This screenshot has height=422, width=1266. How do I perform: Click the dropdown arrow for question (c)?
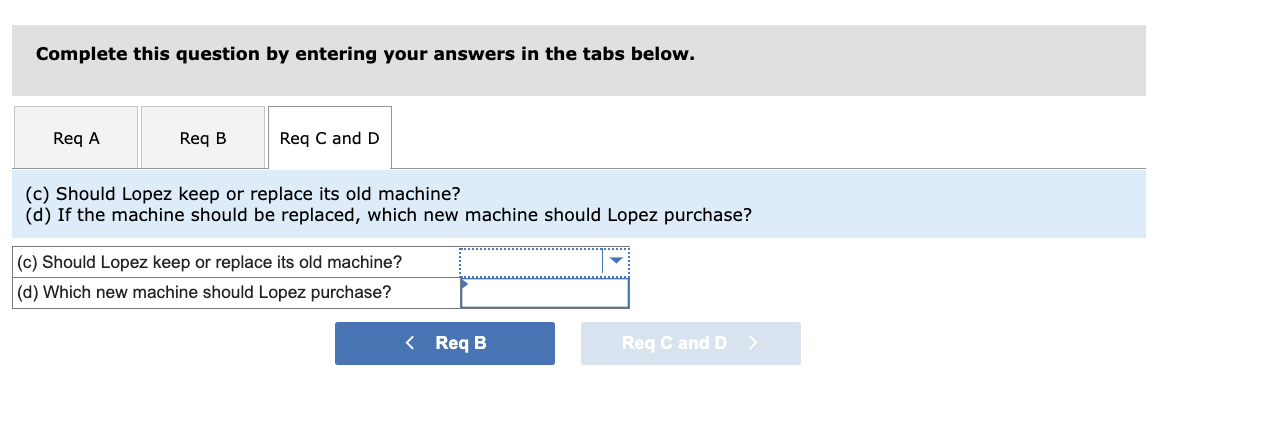tap(616, 262)
